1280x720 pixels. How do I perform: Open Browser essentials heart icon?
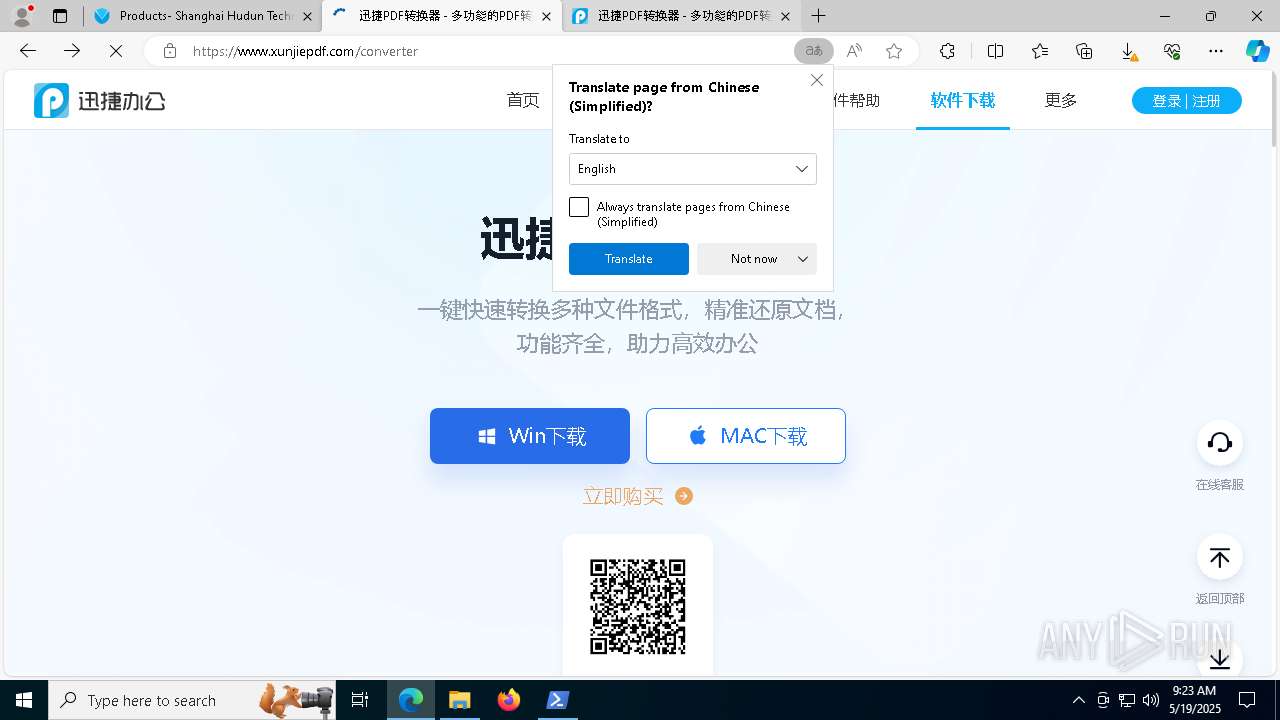(x=1172, y=51)
